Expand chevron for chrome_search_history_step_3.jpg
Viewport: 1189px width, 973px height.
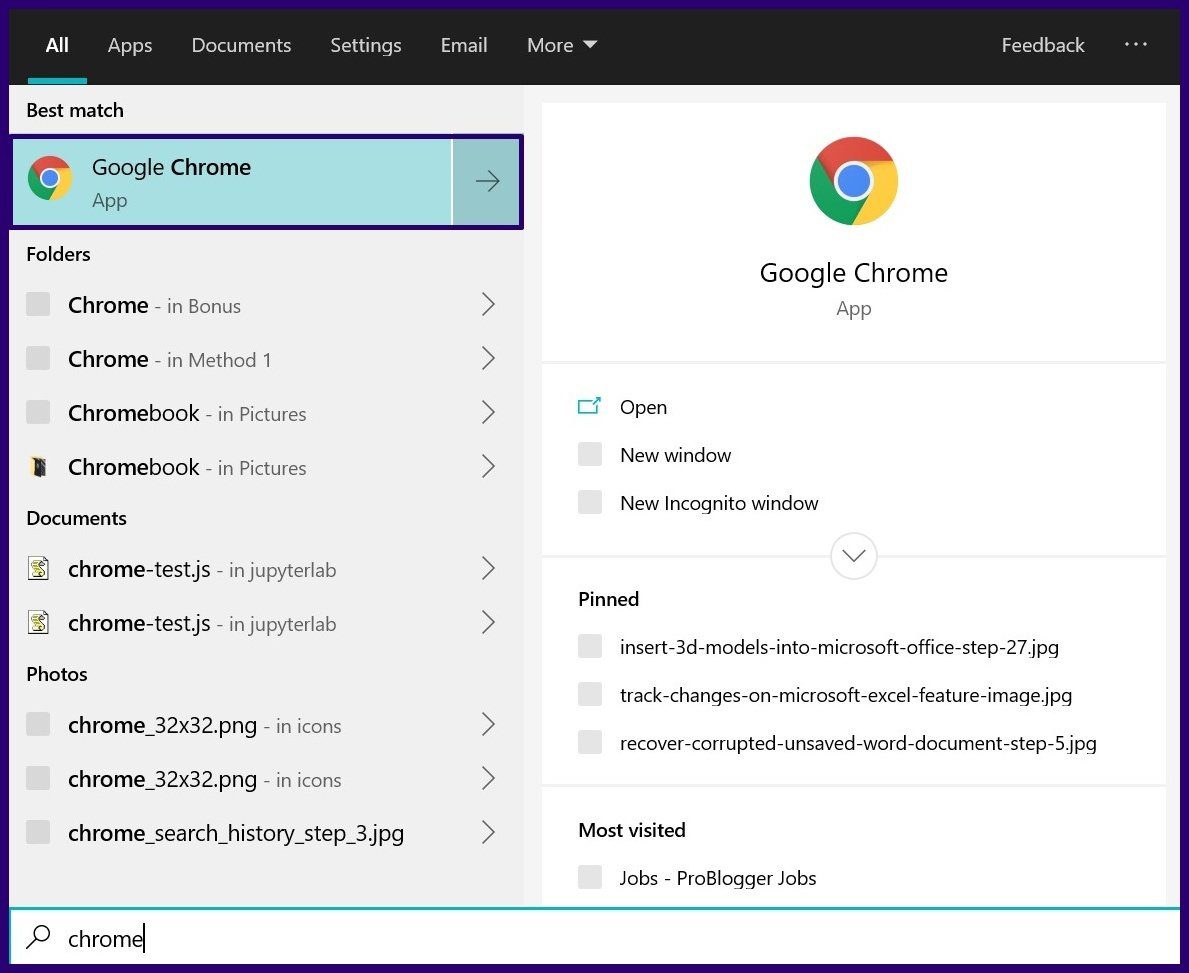[488, 833]
